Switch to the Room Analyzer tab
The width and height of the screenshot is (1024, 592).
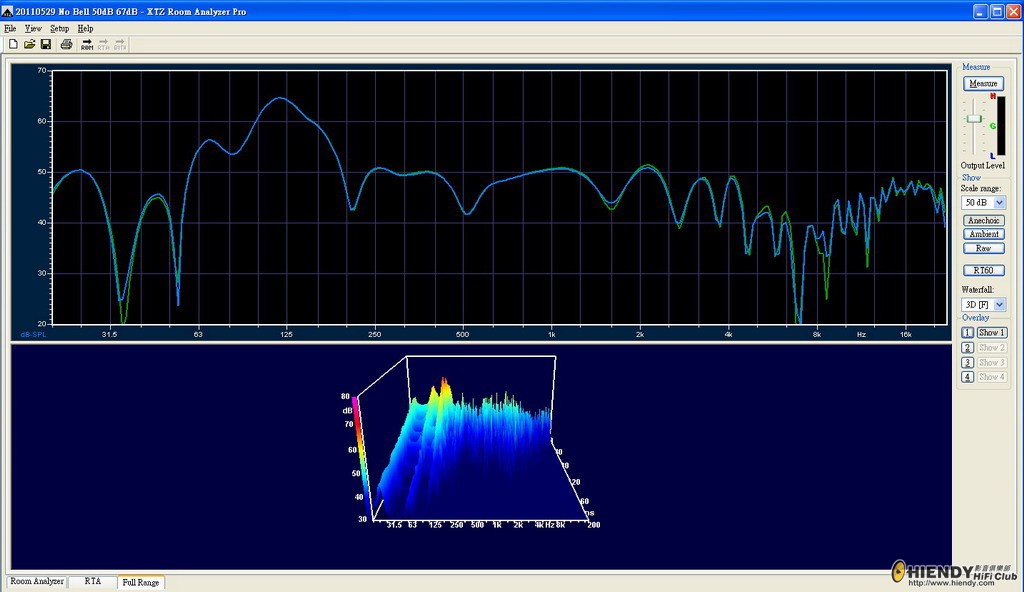[37, 582]
